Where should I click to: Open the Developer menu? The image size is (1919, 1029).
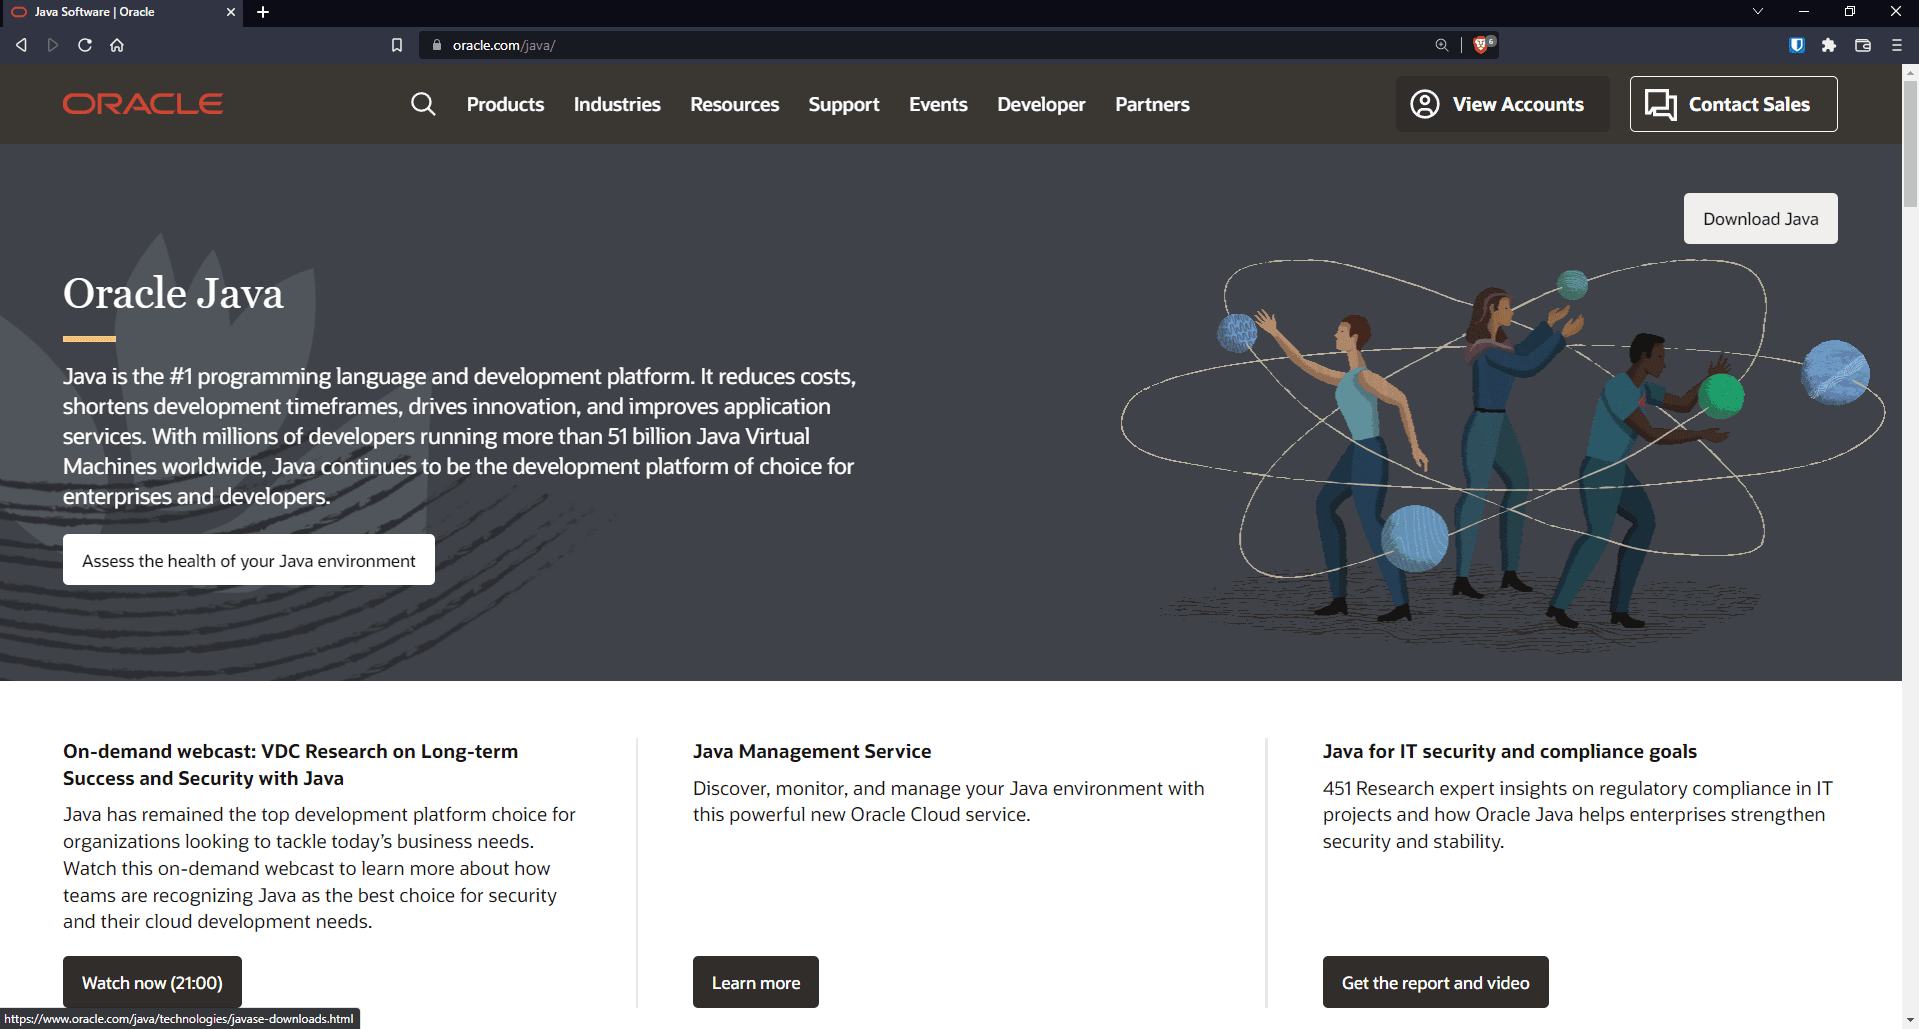coord(1041,104)
